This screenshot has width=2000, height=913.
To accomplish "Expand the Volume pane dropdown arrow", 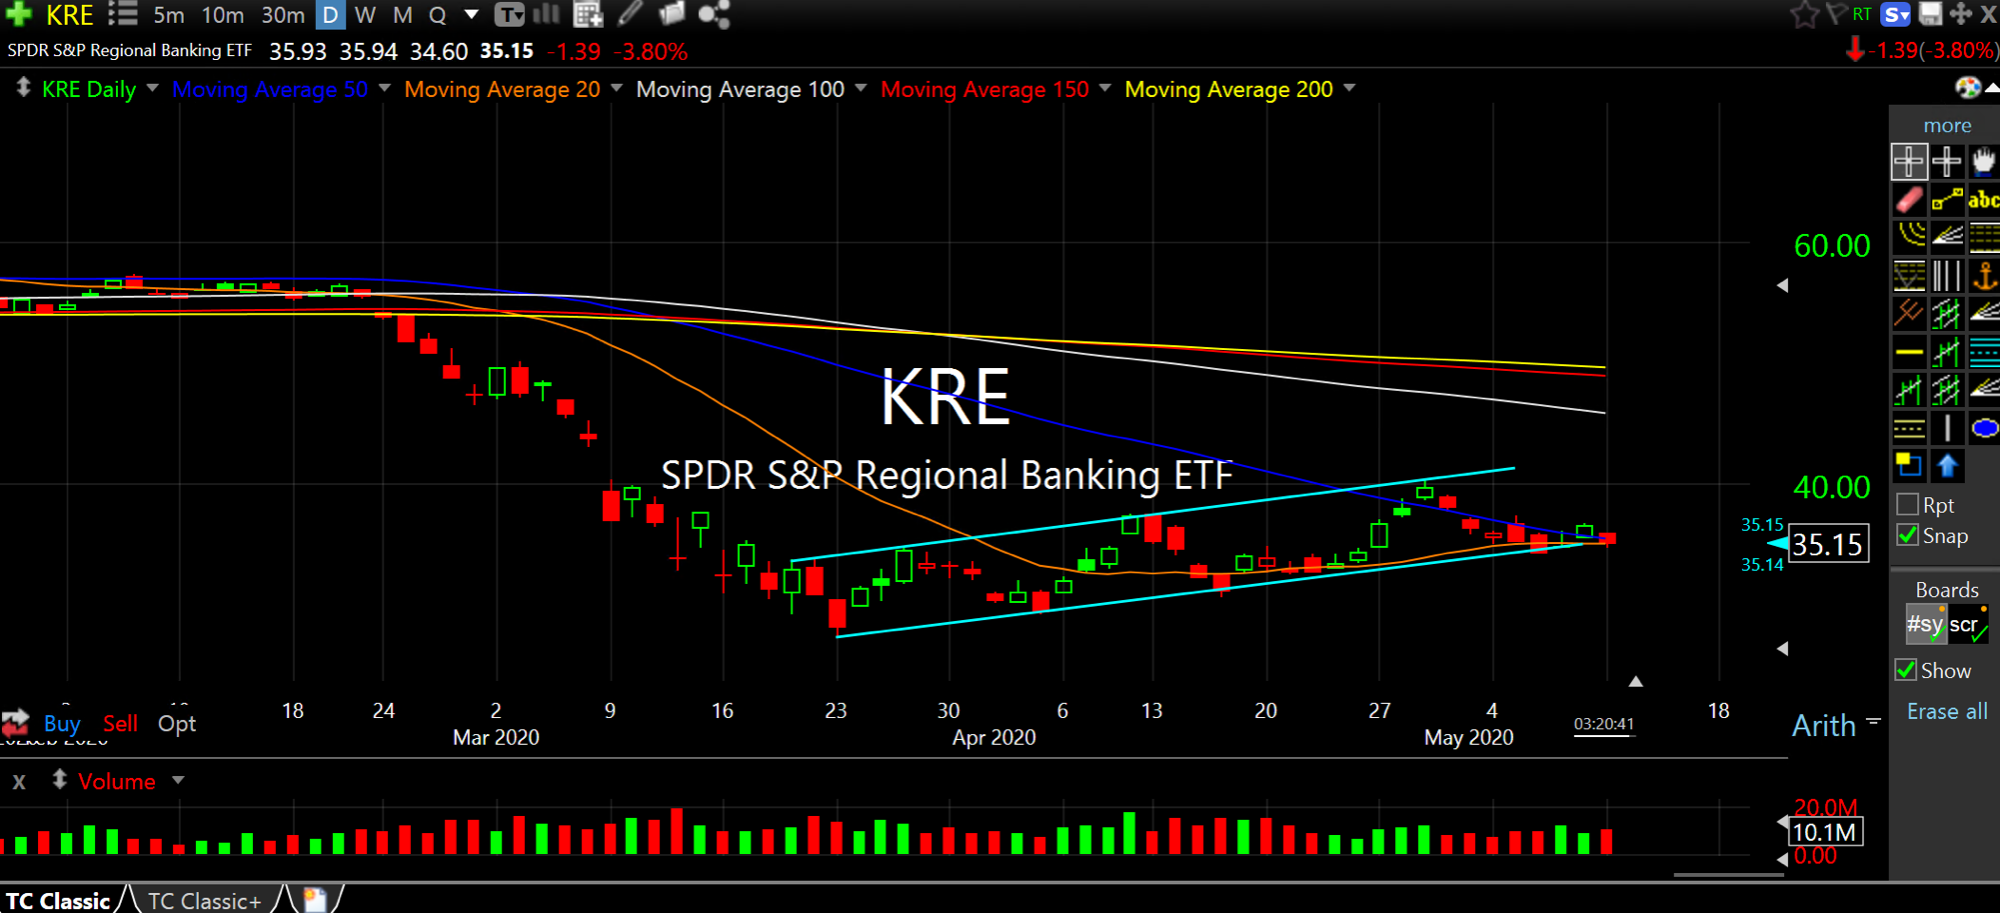I will tap(178, 780).
